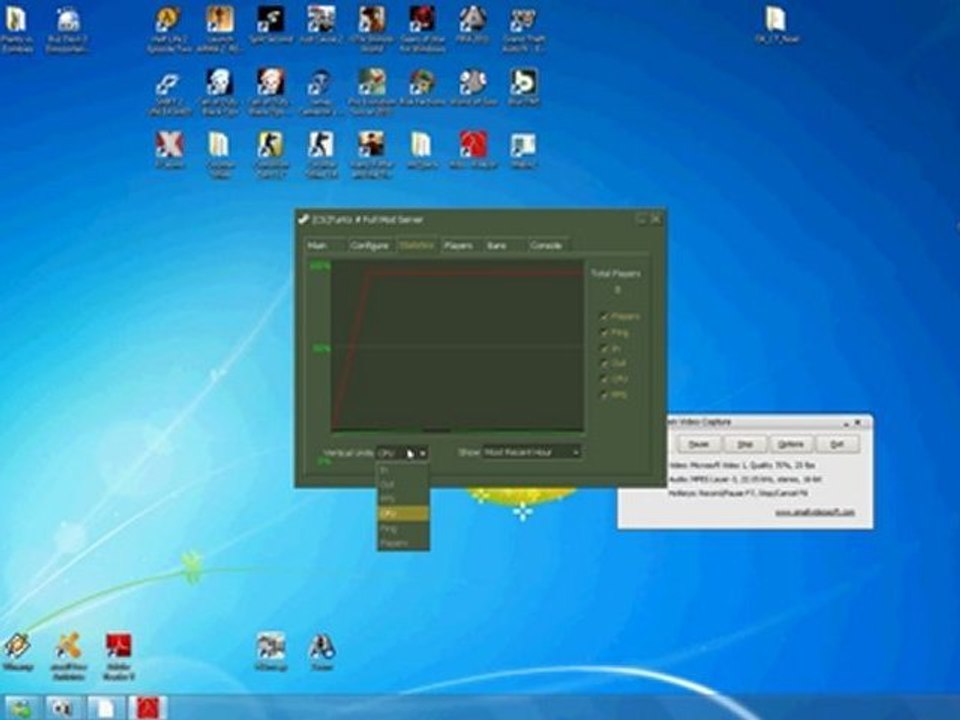This screenshot has width=960, height=720.
Task: Open the Grand Theft Auto IV shortcut
Action: (523, 28)
